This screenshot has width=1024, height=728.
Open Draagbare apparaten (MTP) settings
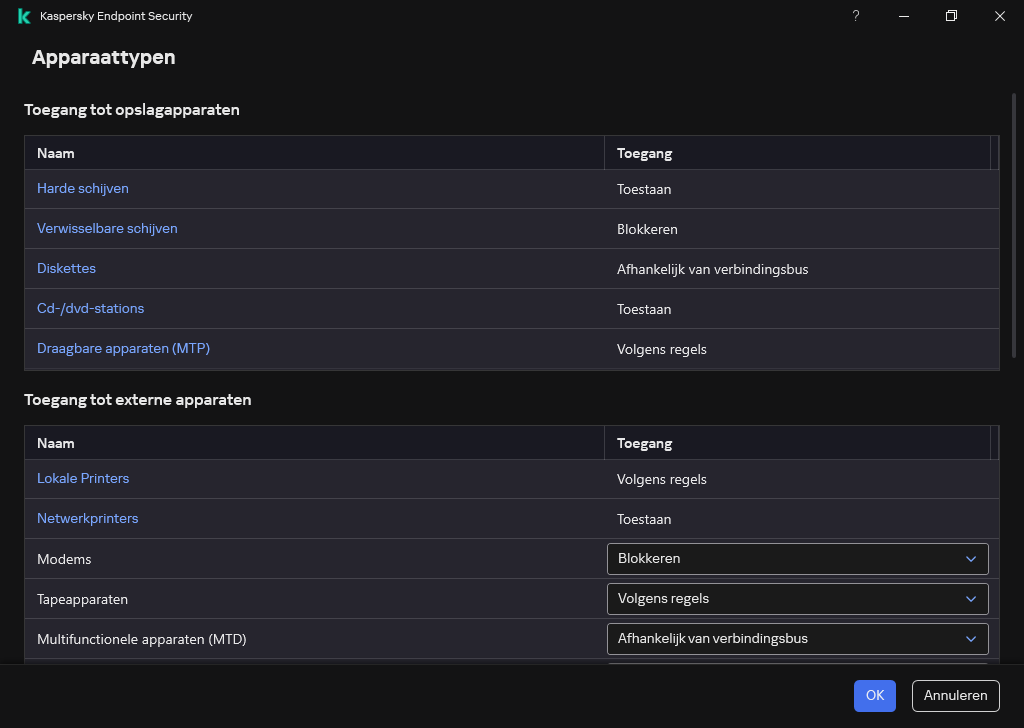(123, 348)
